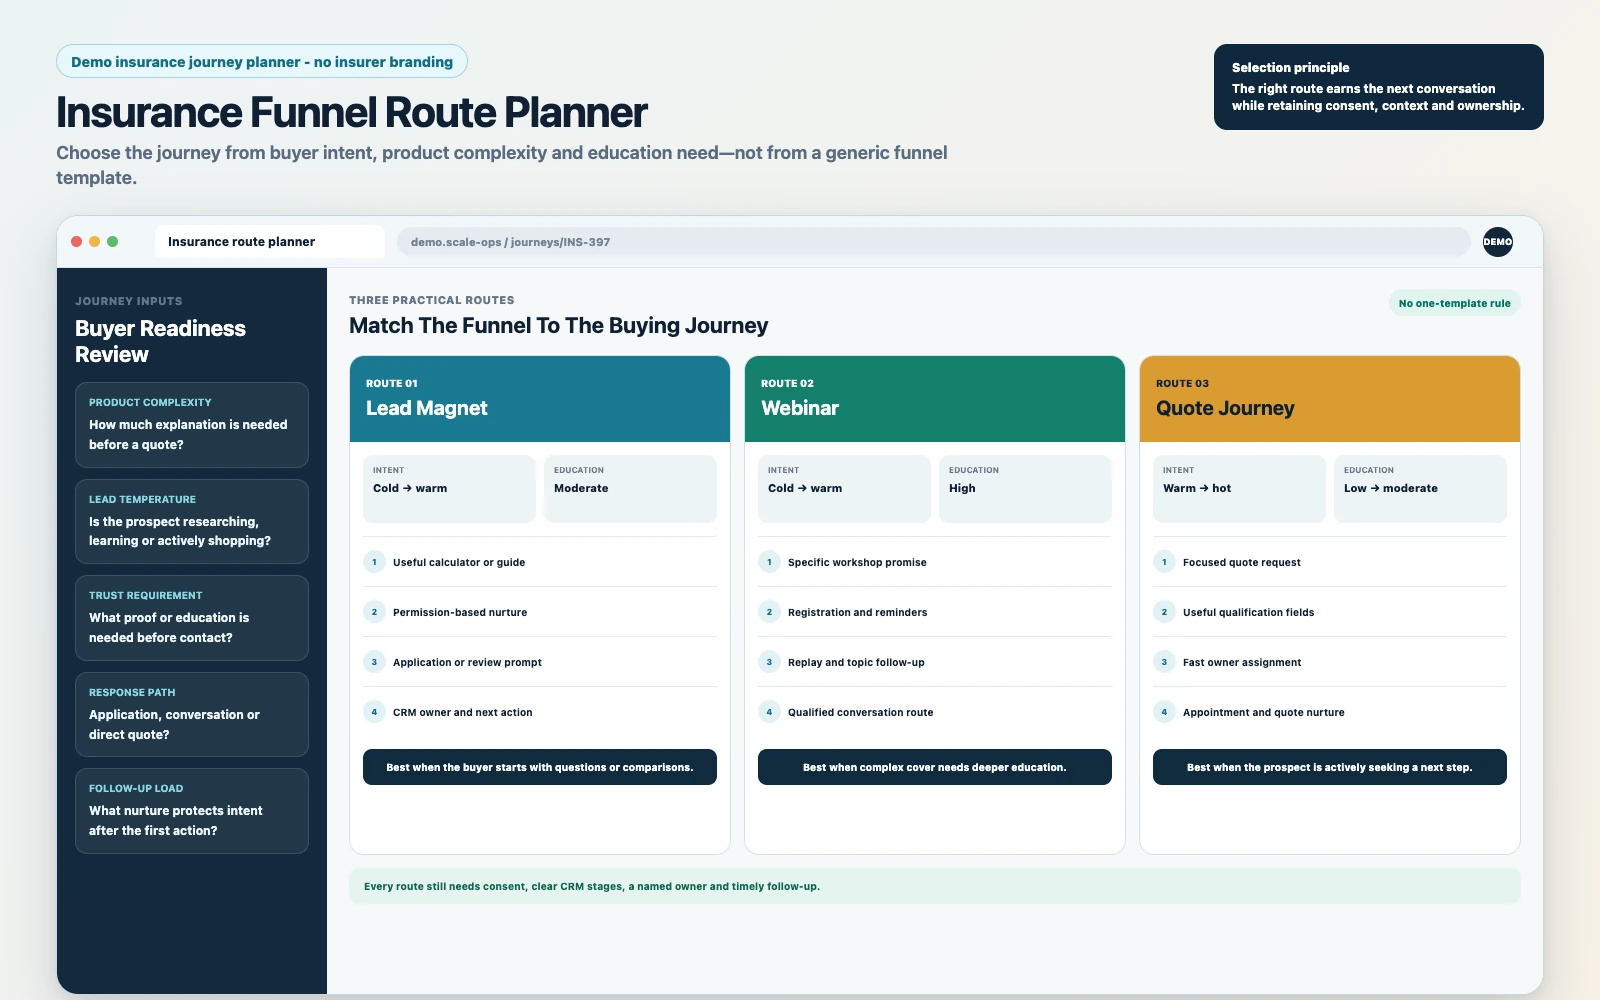The image size is (1600, 1000).
Task: Click the demo.scale-ops journeys address bar
Action: pyautogui.click(x=934, y=242)
